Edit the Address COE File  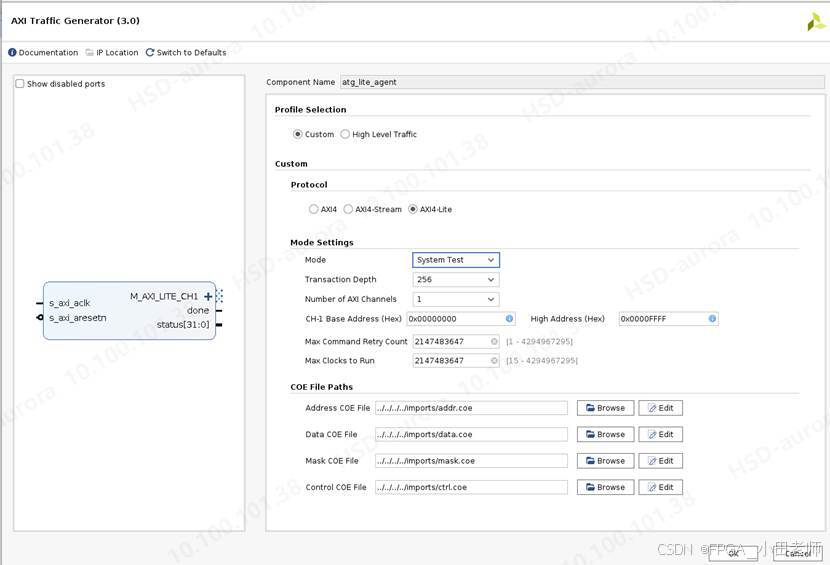coord(660,408)
